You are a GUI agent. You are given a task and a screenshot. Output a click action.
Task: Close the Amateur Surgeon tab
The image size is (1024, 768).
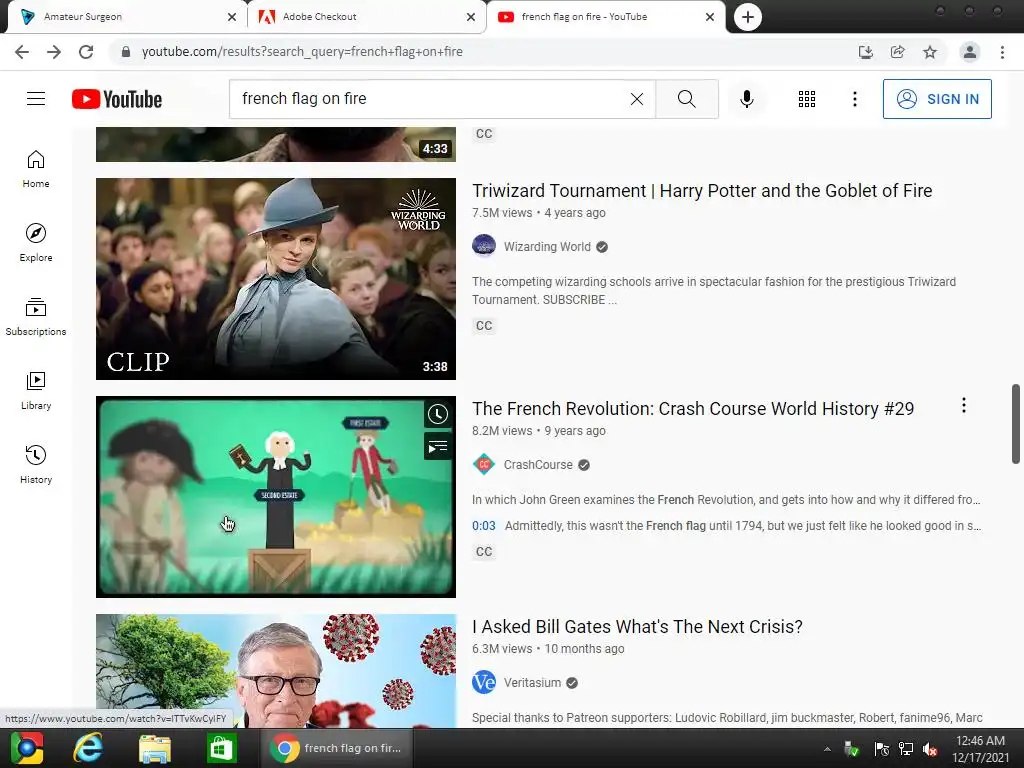click(x=232, y=17)
